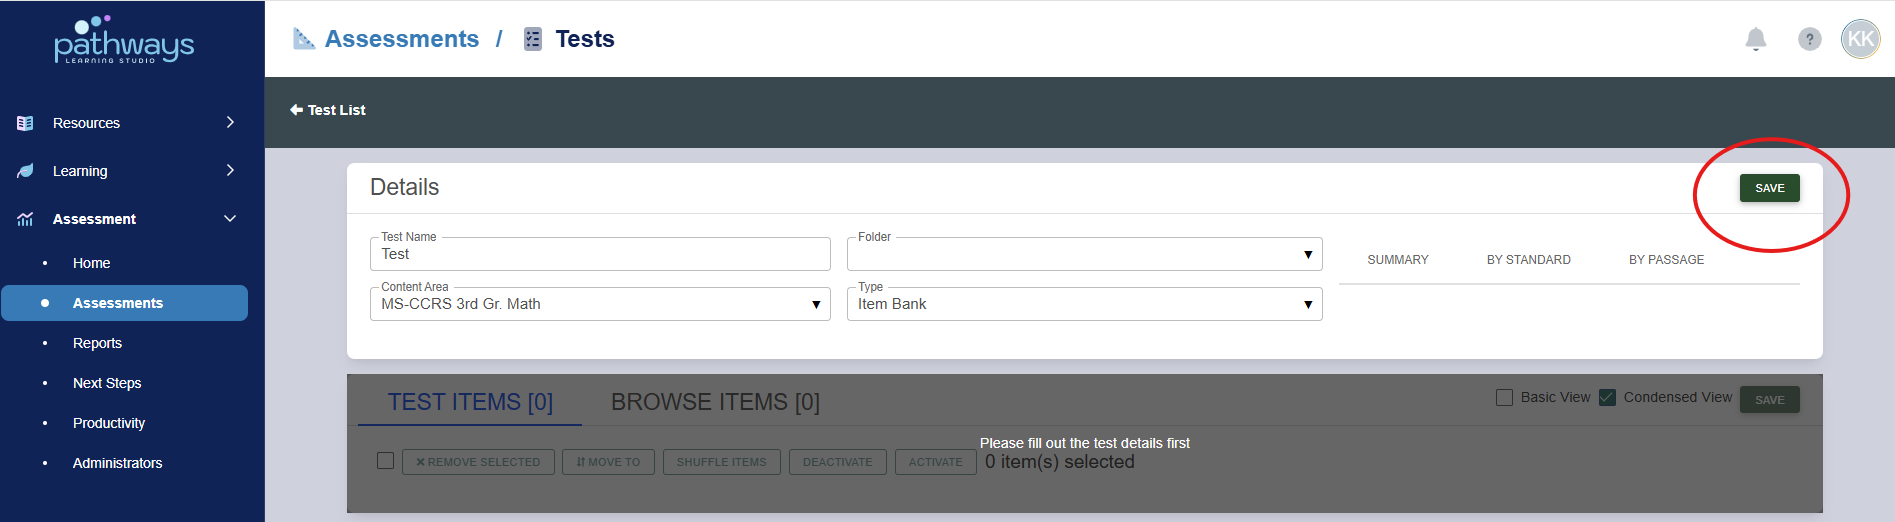1895x522 pixels.
Task: Click the Tests breadcrumb title
Action: pyautogui.click(x=585, y=39)
